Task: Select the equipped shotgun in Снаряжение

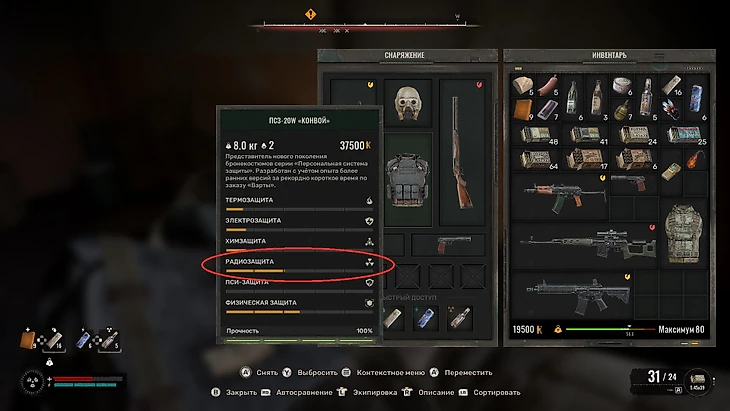Action: (462, 153)
